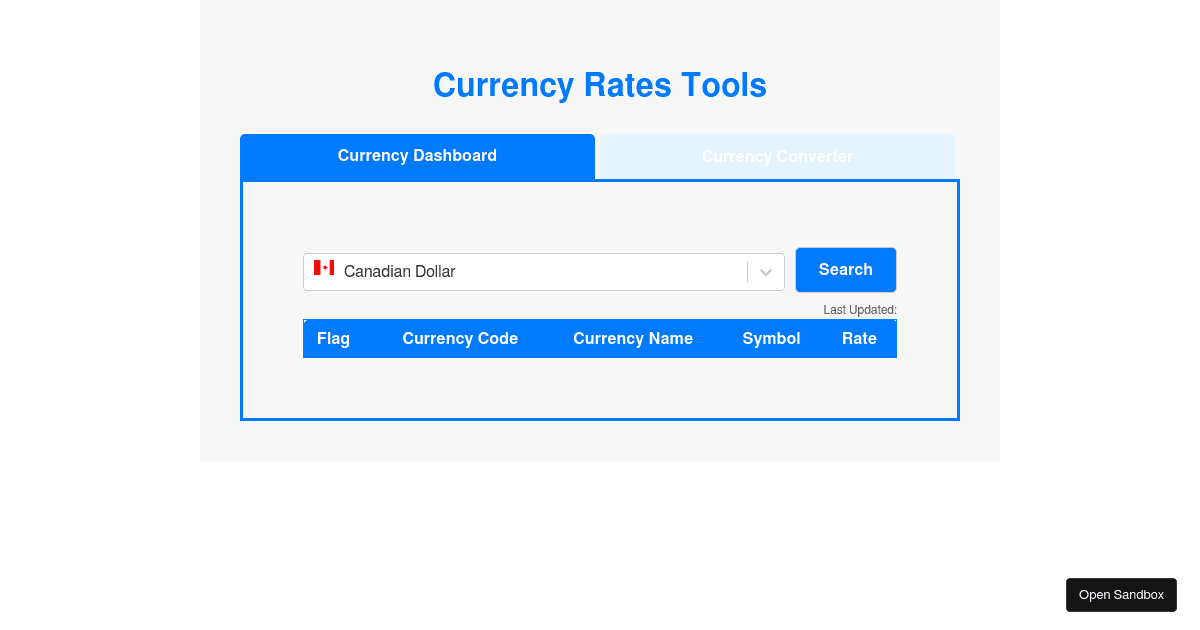The width and height of the screenshot is (1200, 630).
Task: Click the Canadian Dollar text label
Action: (399, 272)
